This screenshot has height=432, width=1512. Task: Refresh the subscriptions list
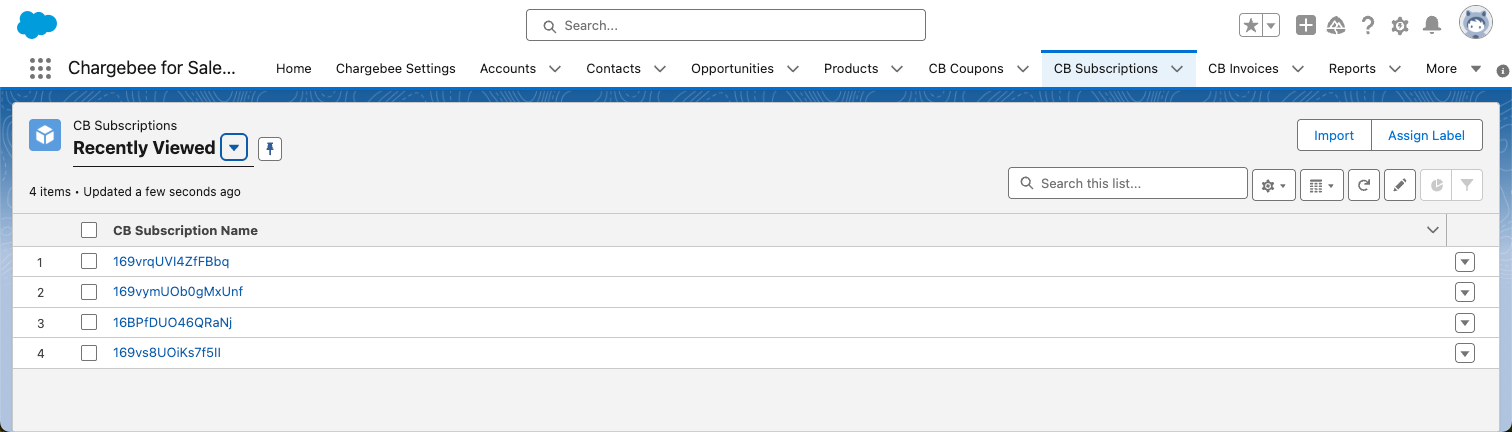pos(1364,184)
